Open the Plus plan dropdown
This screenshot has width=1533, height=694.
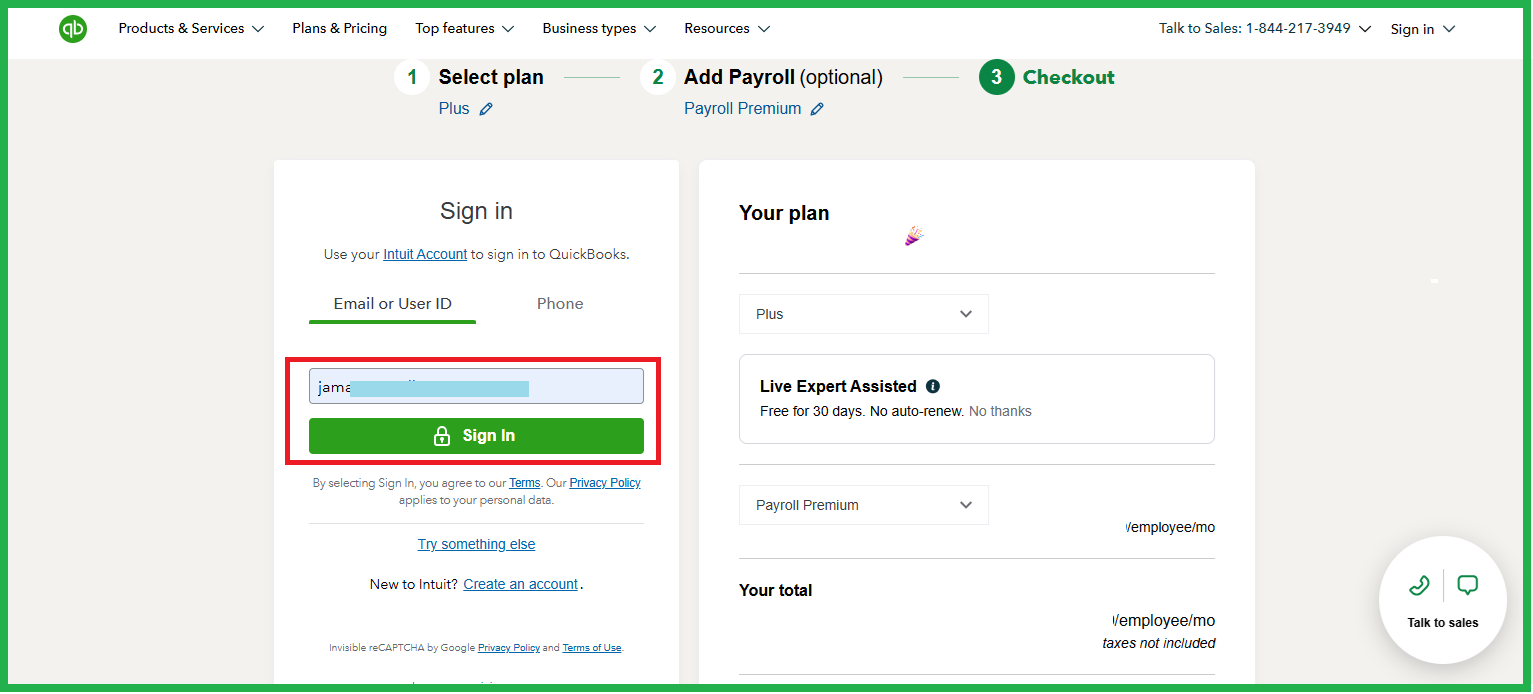864,314
